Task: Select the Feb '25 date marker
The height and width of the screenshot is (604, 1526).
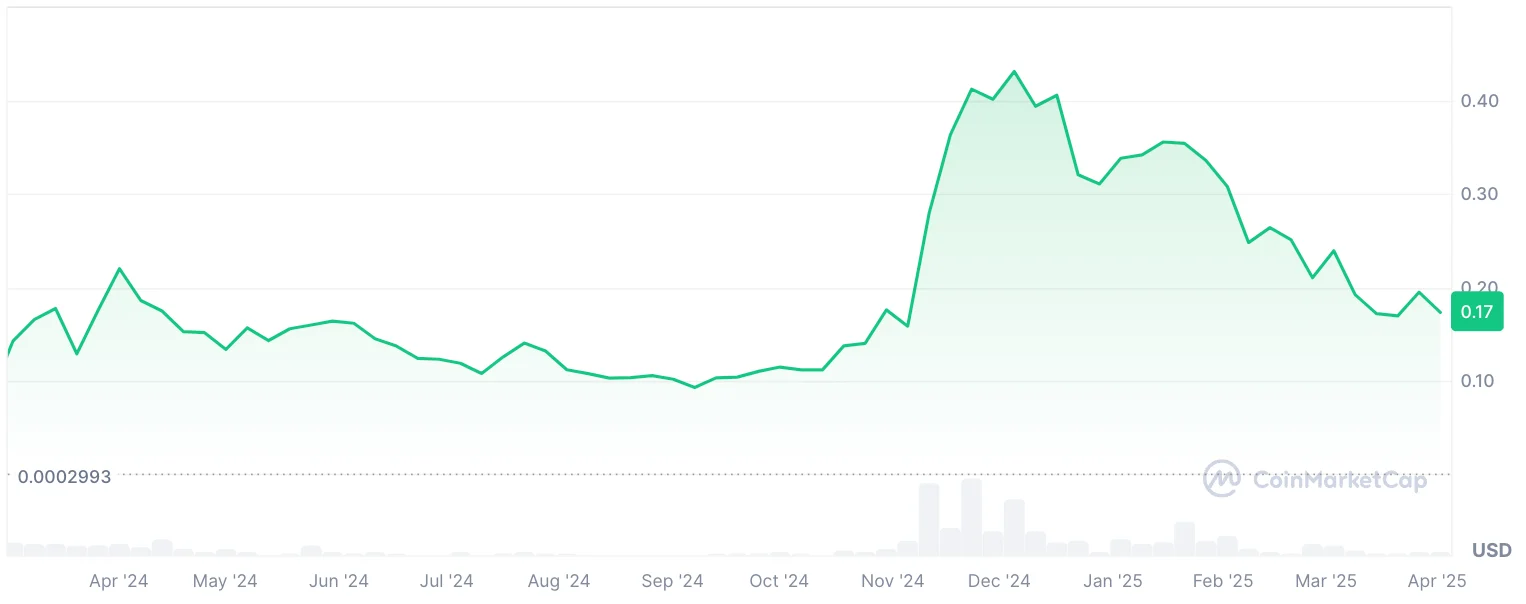Action: pyautogui.click(x=1223, y=581)
